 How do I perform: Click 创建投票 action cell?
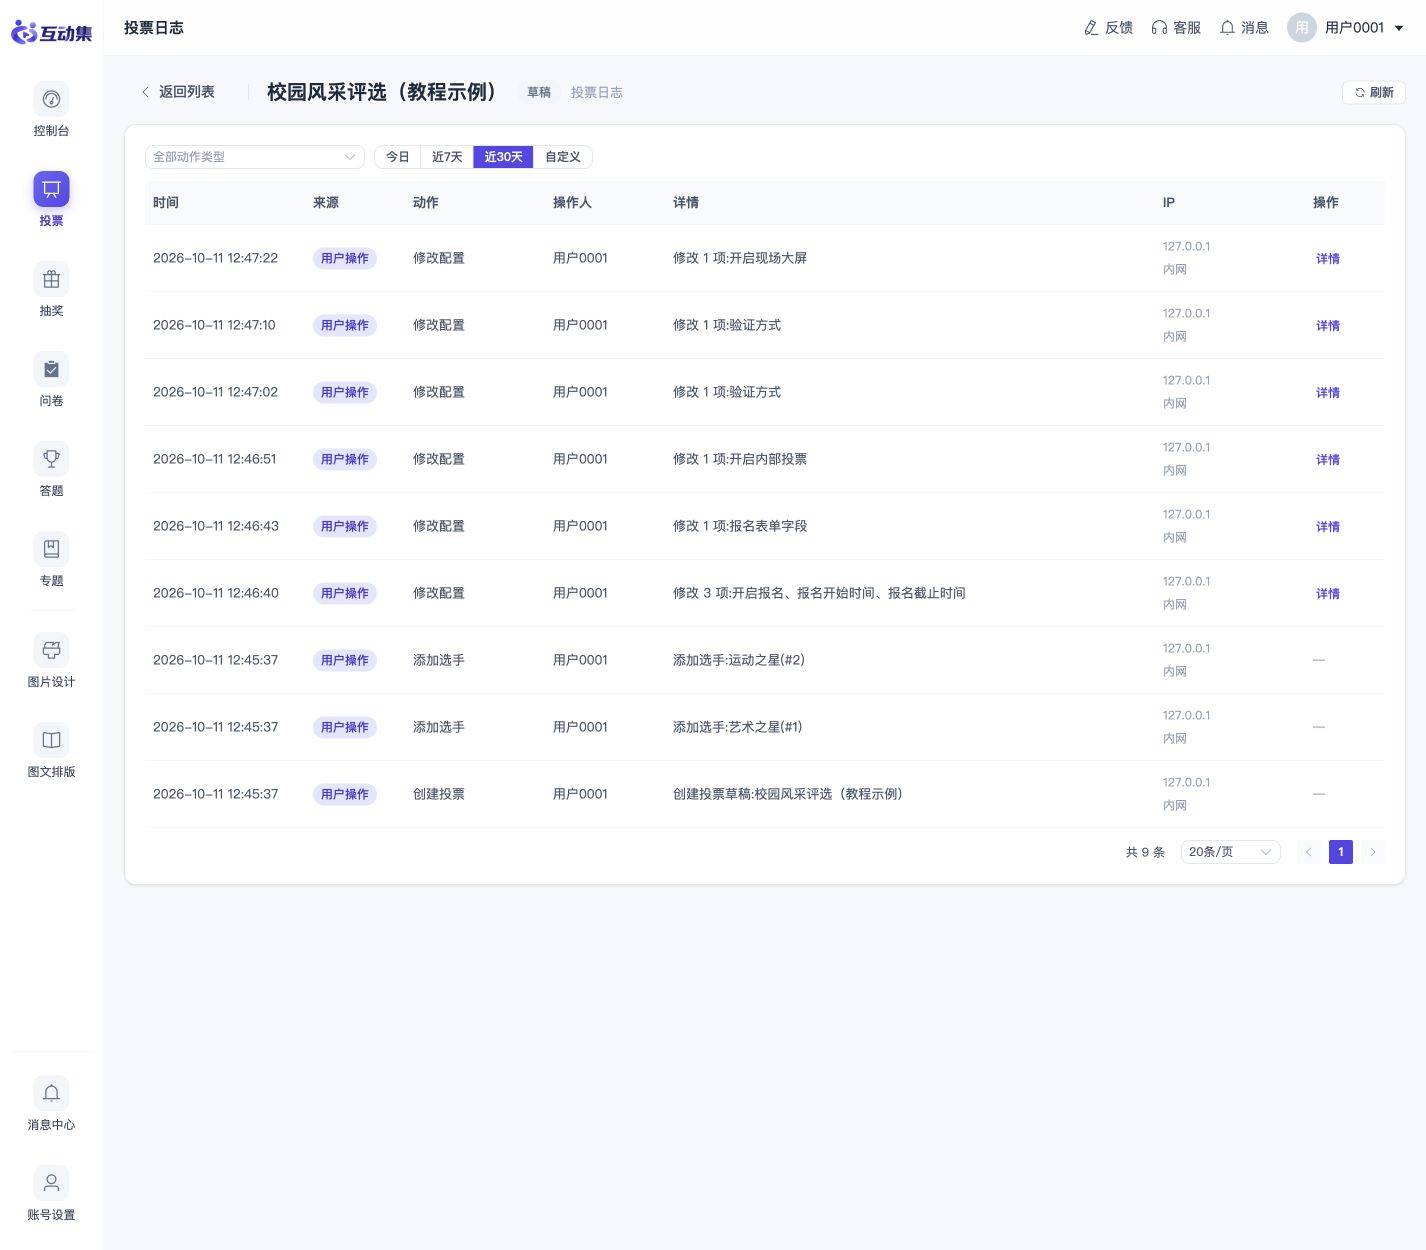pos(439,794)
